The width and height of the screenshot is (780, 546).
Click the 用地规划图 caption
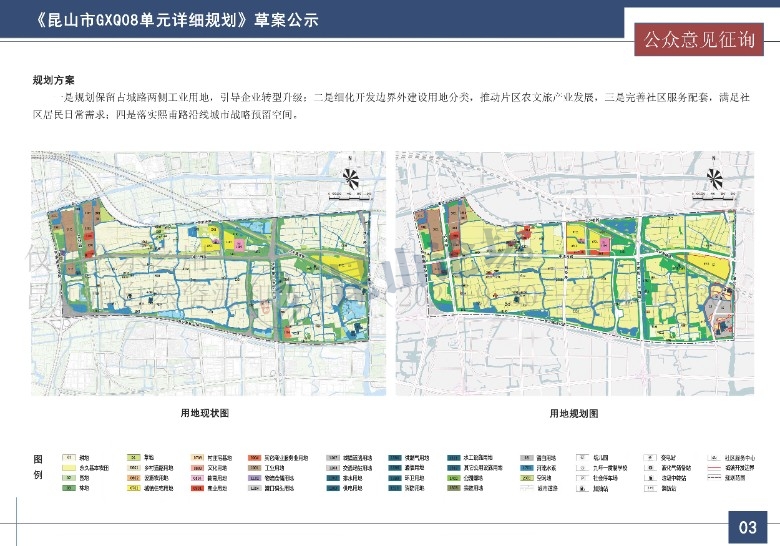tap(574, 413)
